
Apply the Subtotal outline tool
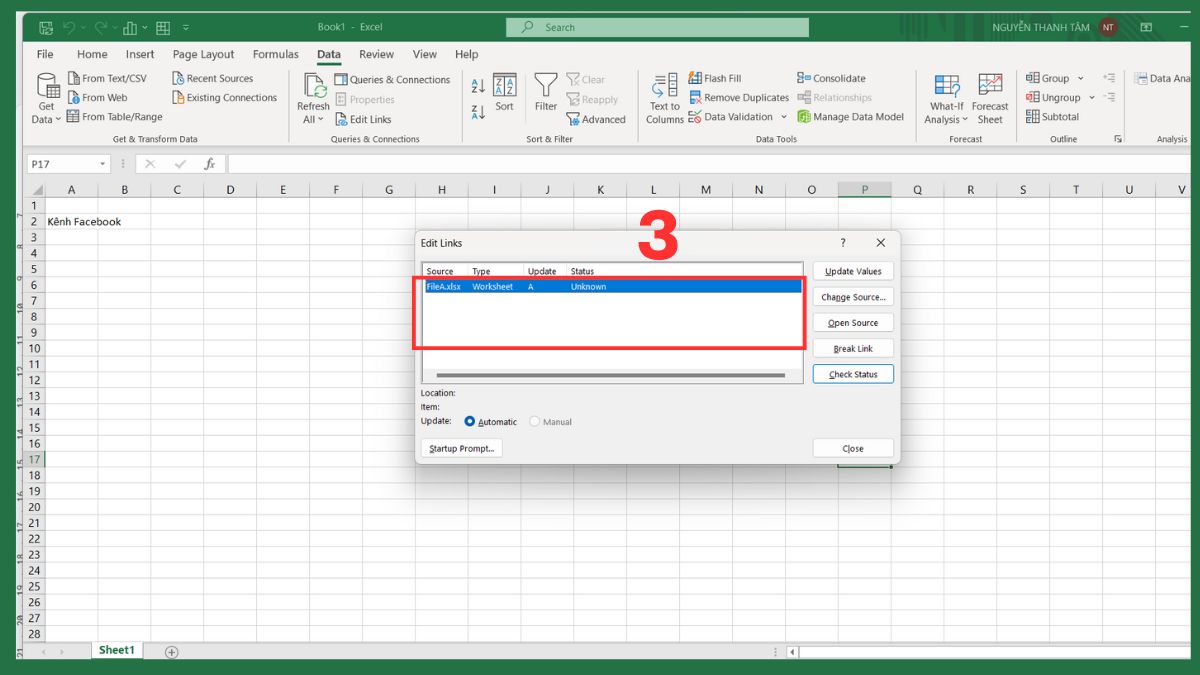[x=1051, y=116]
